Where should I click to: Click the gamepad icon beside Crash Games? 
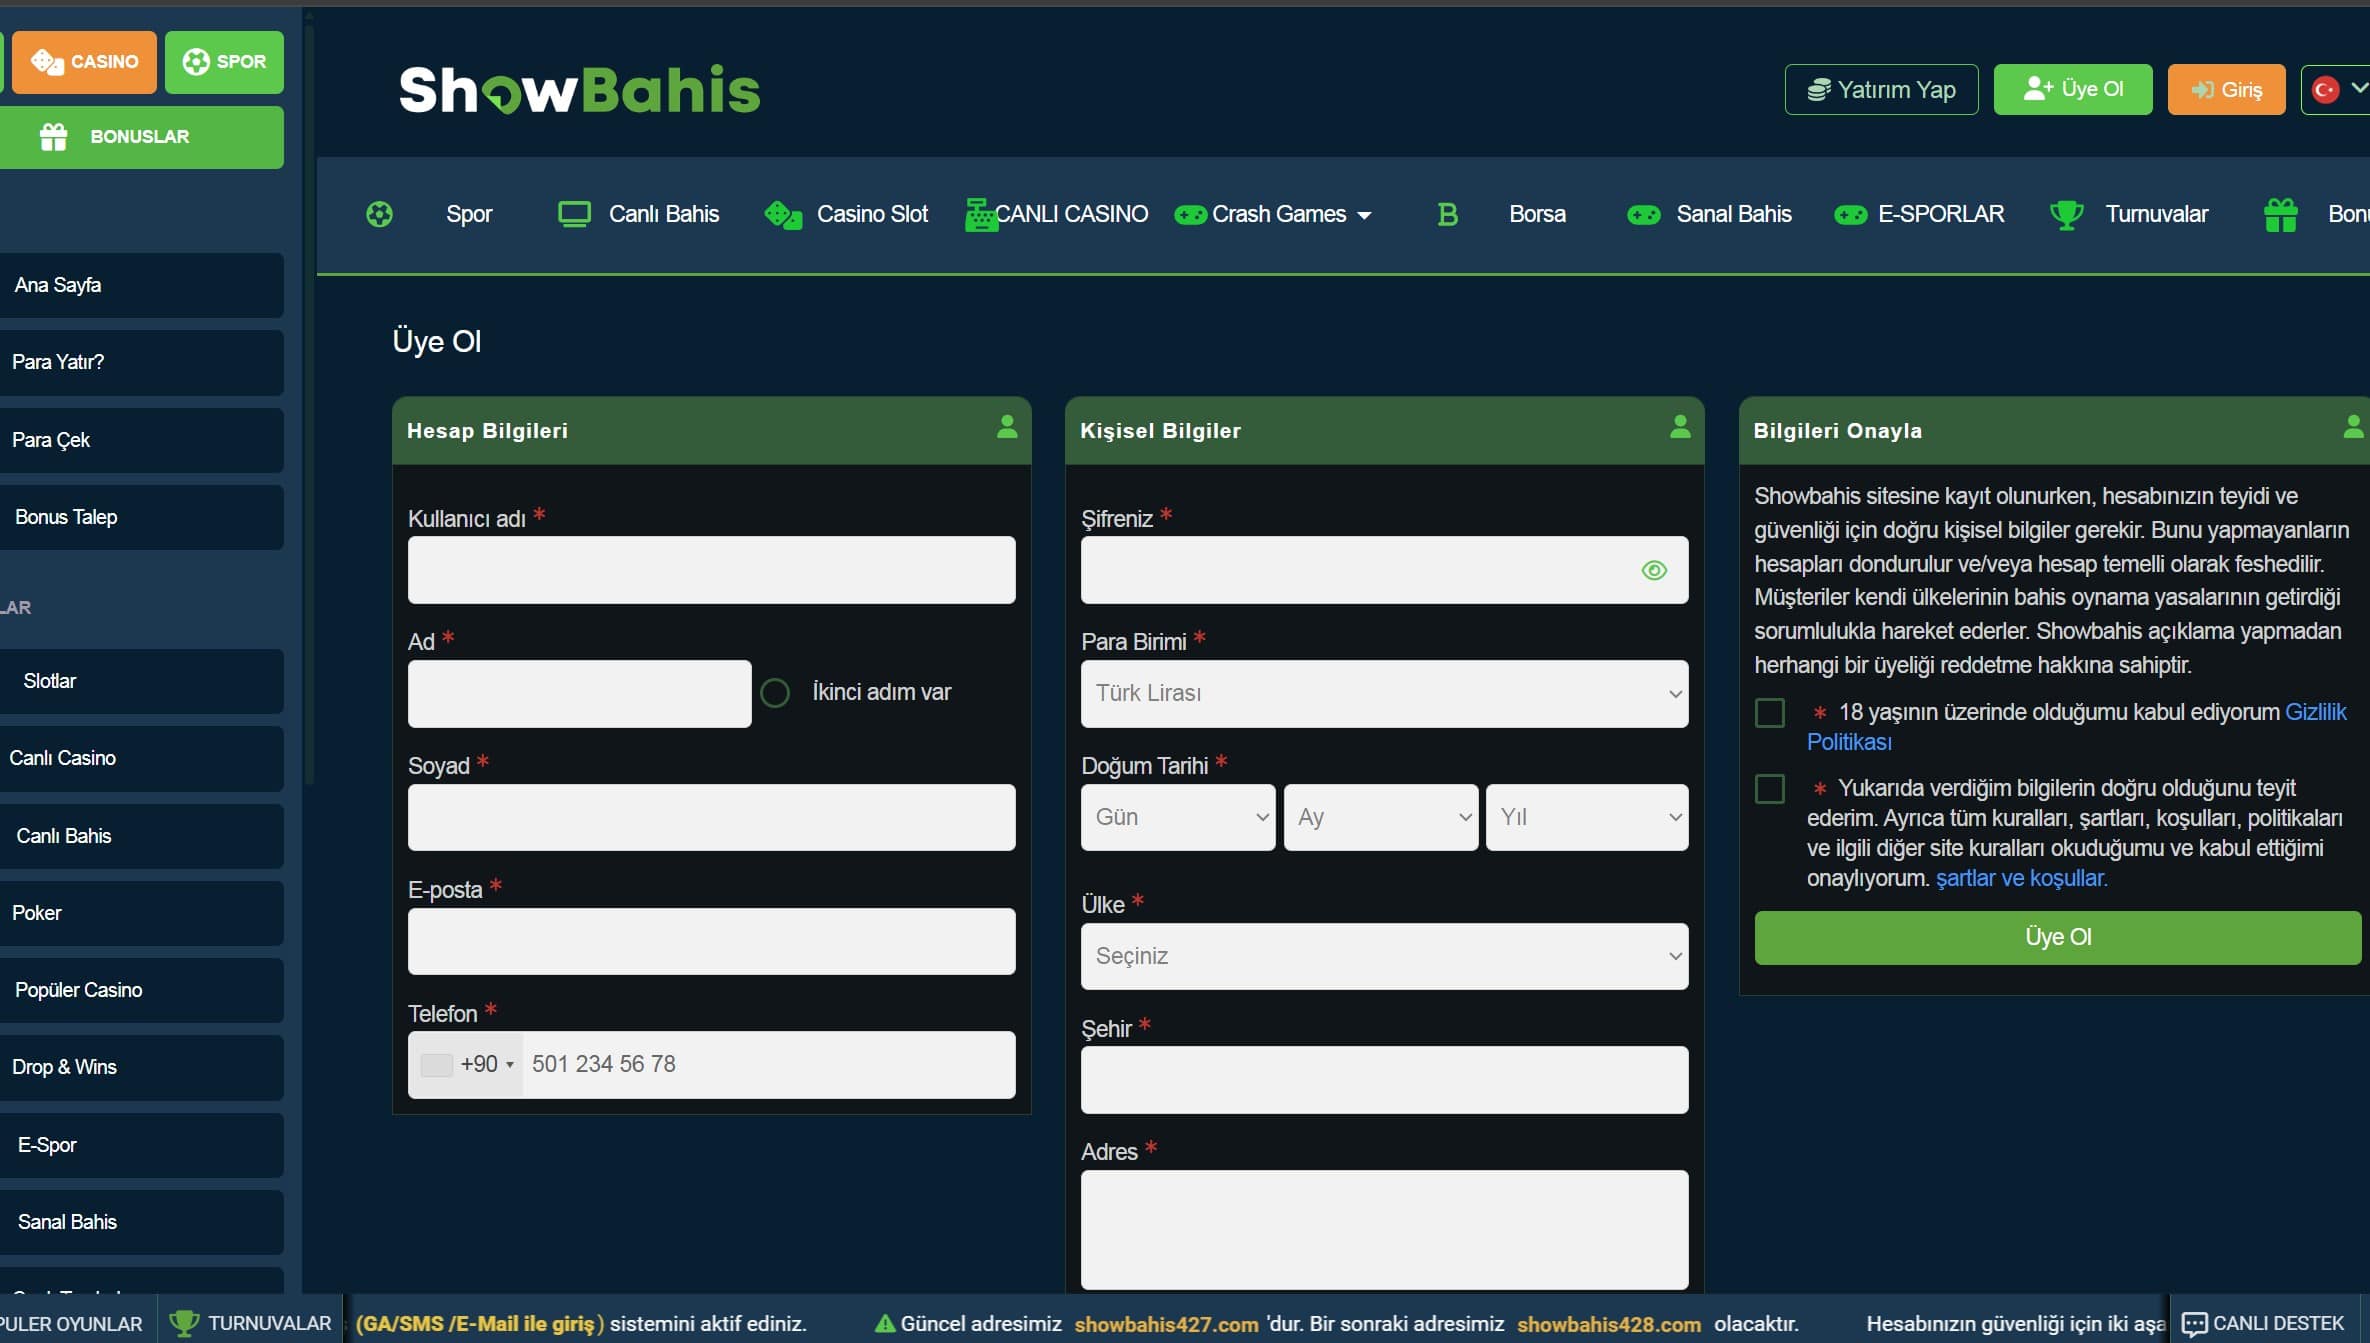pyautogui.click(x=1190, y=214)
